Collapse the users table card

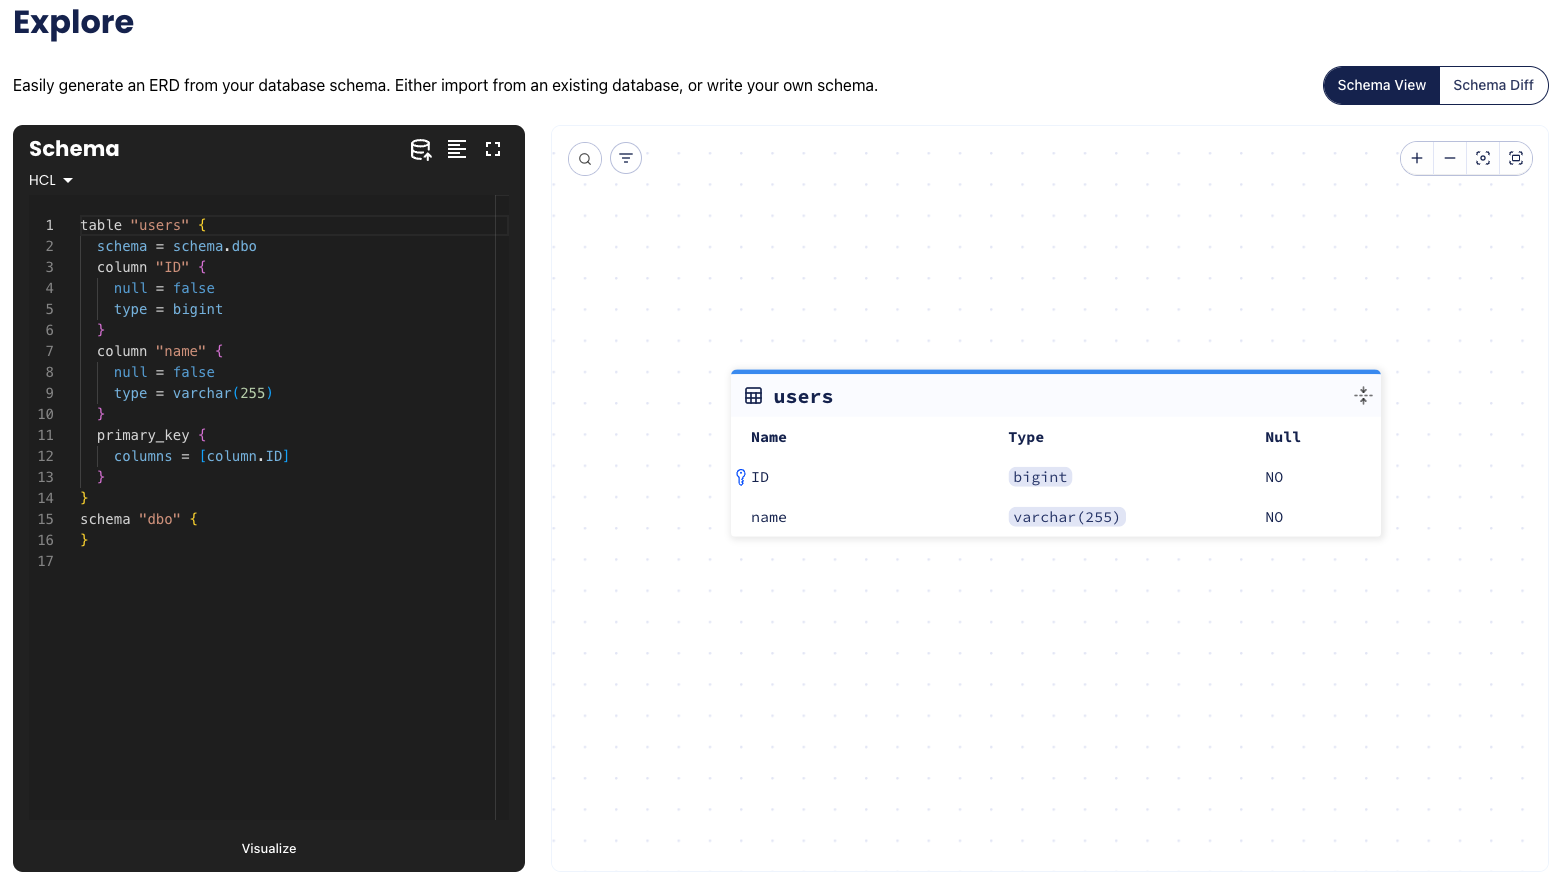pyautogui.click(x=1363, y=396)
